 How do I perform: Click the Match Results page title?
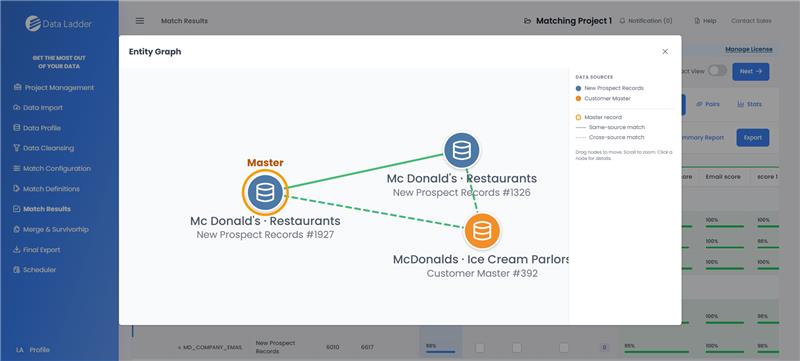(x=184, y=21)
